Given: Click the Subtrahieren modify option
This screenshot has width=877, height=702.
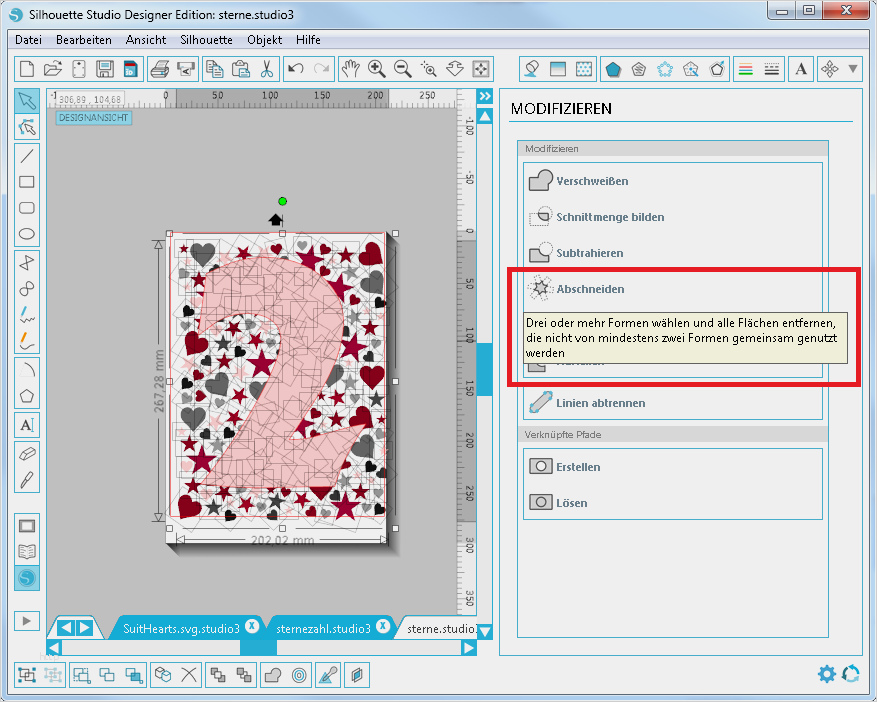Looking at the screenshot, I should pyautogui.click(x=589, y=253).
